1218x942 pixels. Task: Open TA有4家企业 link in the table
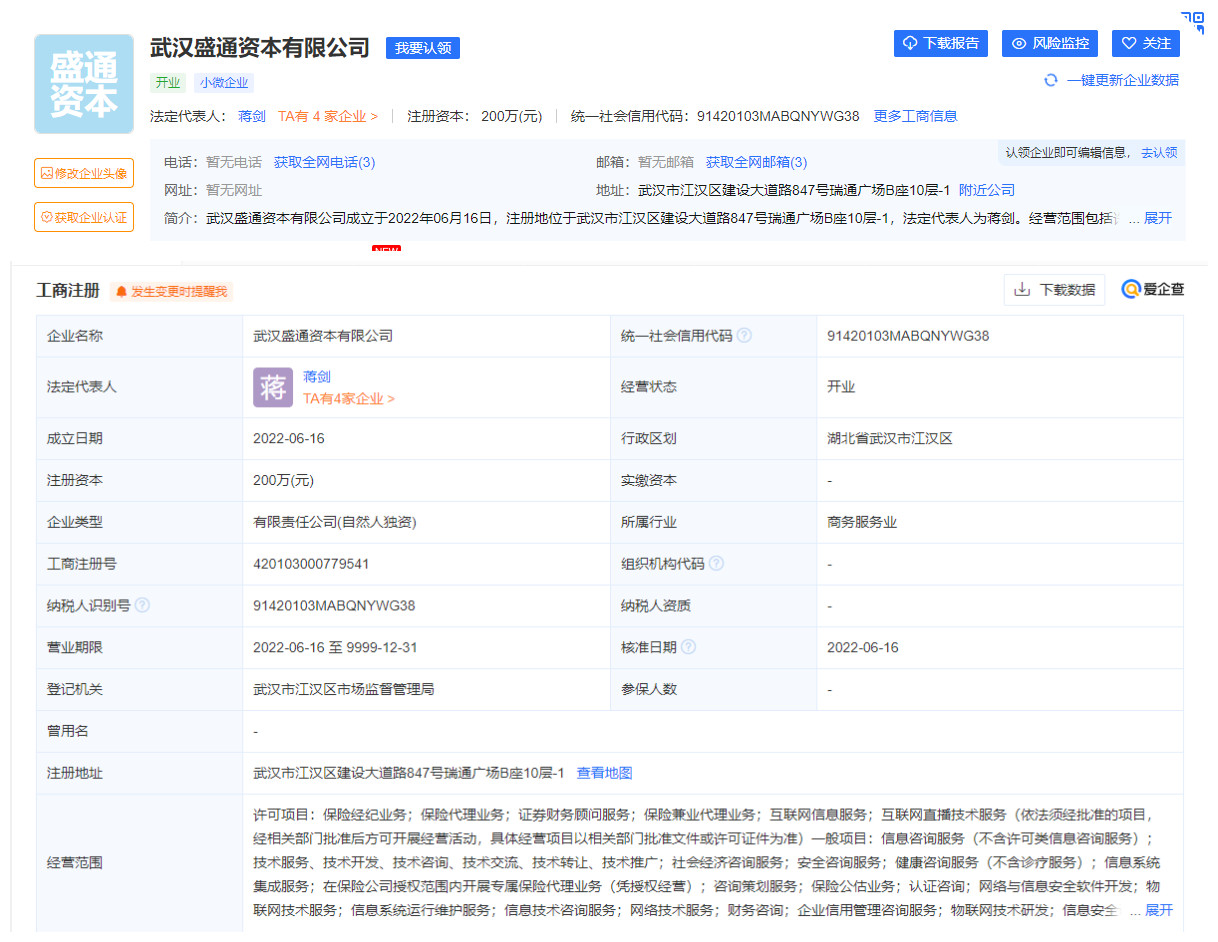click(349, 398)
